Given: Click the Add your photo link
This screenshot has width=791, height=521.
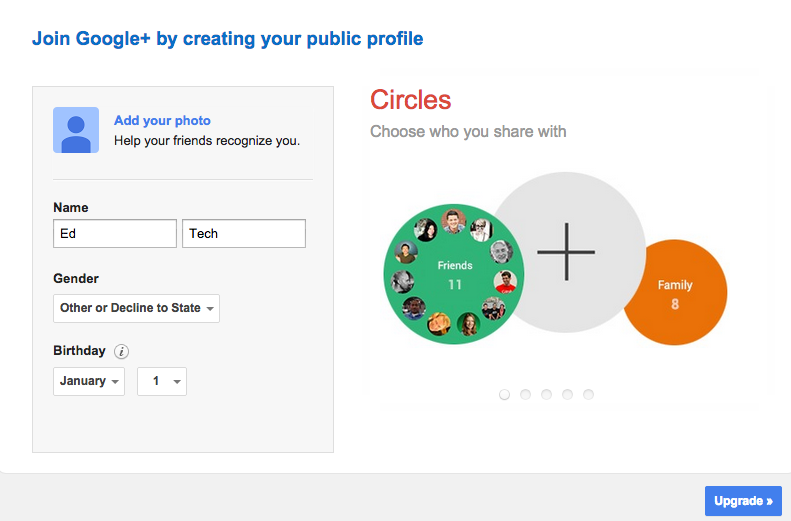Looking at the screenshot, I should click(x=162, y=121).
